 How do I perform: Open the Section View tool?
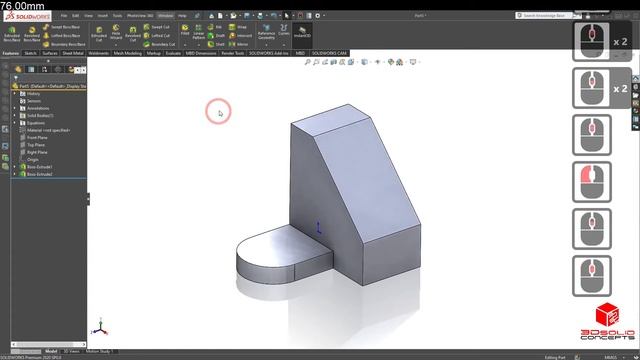[x=333, y=62]
